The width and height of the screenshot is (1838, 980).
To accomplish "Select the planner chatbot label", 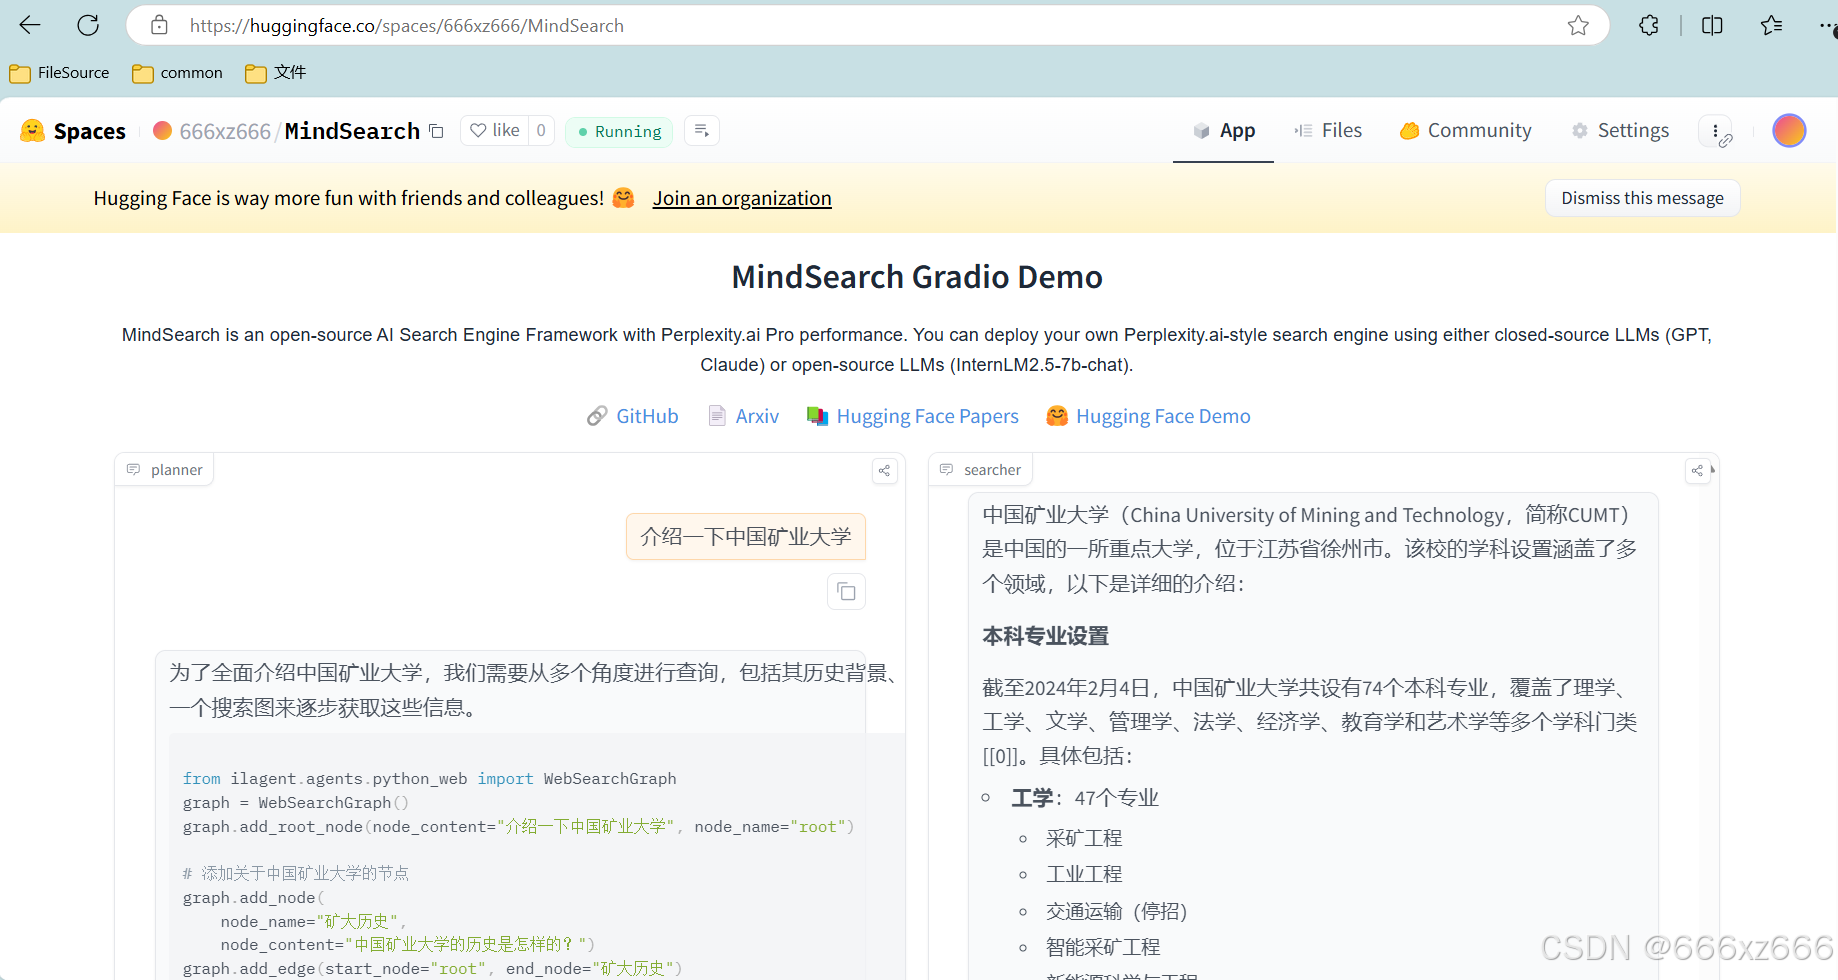I will pos(165,470).
